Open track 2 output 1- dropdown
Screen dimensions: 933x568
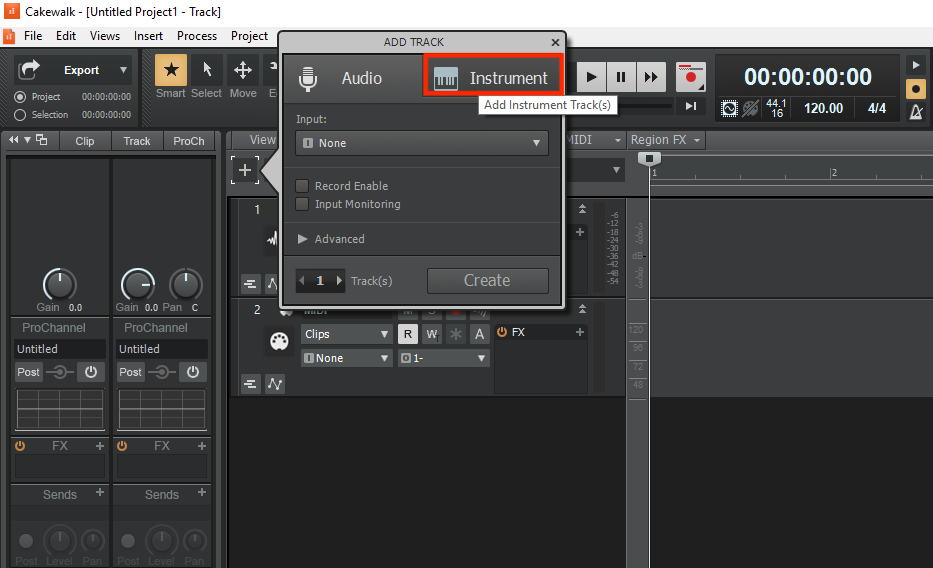443,358
